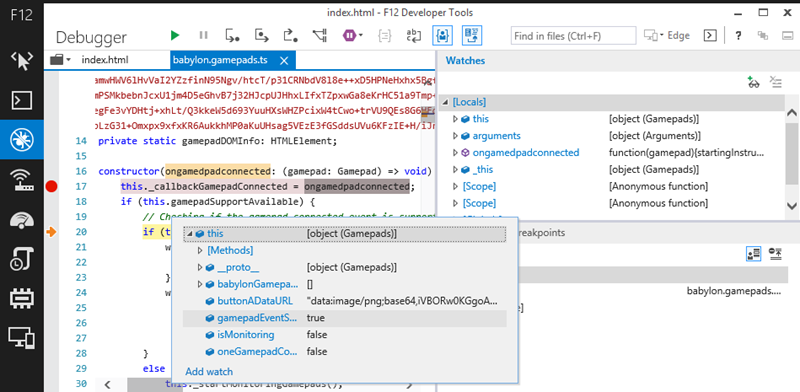Select the isMonitoring false row
Viewport: 800px width, 392px height.
coord(344,335)
